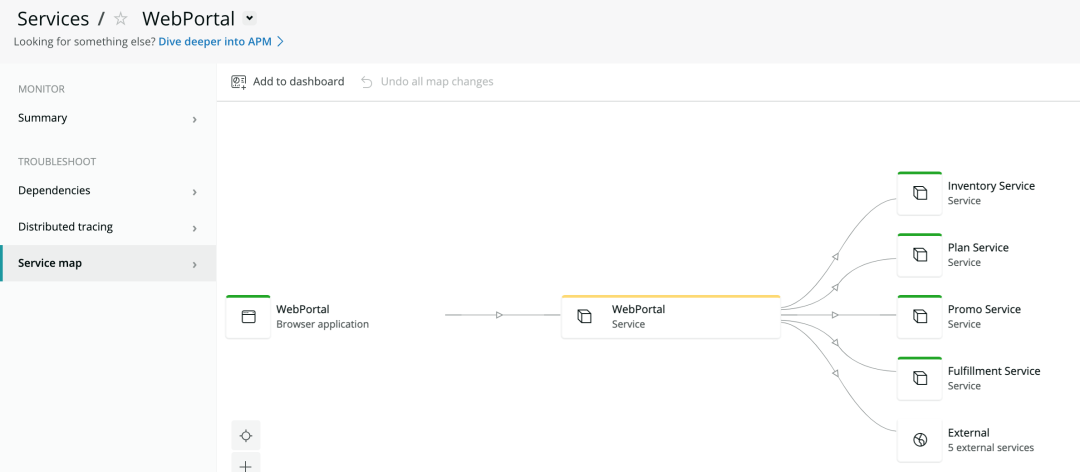This screenshot has height=472, width=1080.
Task: Select the Plan Service node icon
Action: pos(920,255)
